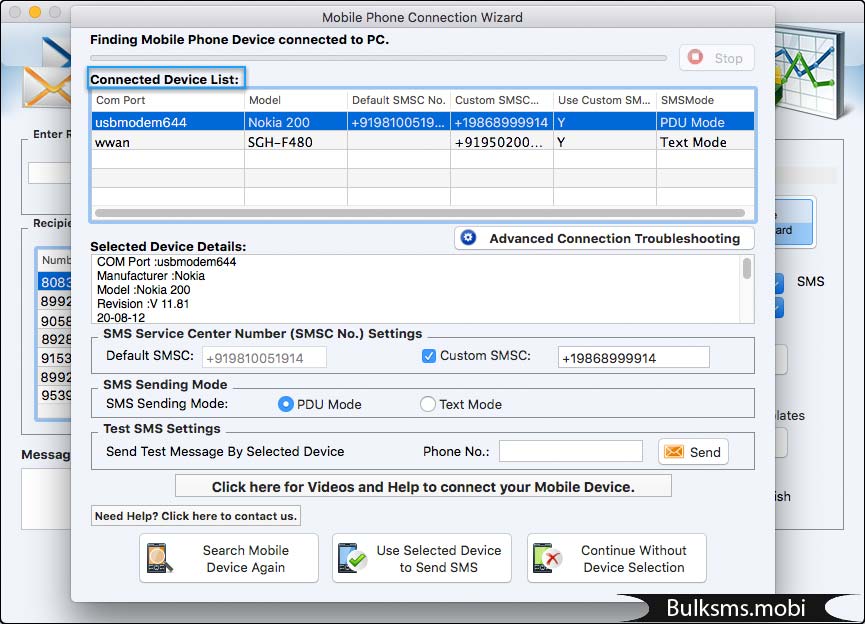865x624 pixels.
Task: Click the Advanced Connection Troubleshooting gear icon
Action: (468, 238)
